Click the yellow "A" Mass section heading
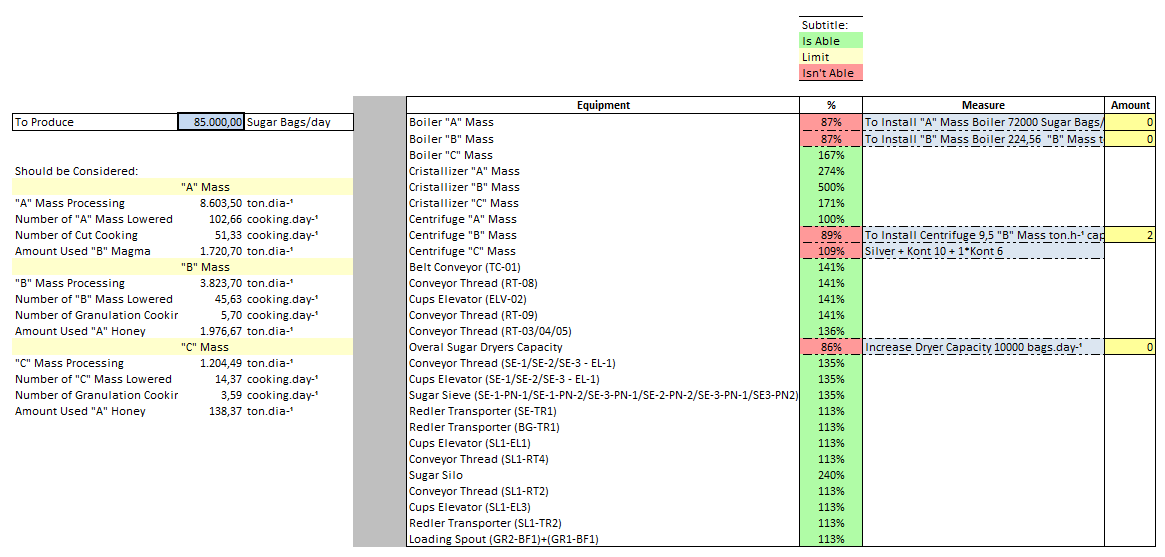The width and height of the screenshot is (1165, 557). pos(205,187)
